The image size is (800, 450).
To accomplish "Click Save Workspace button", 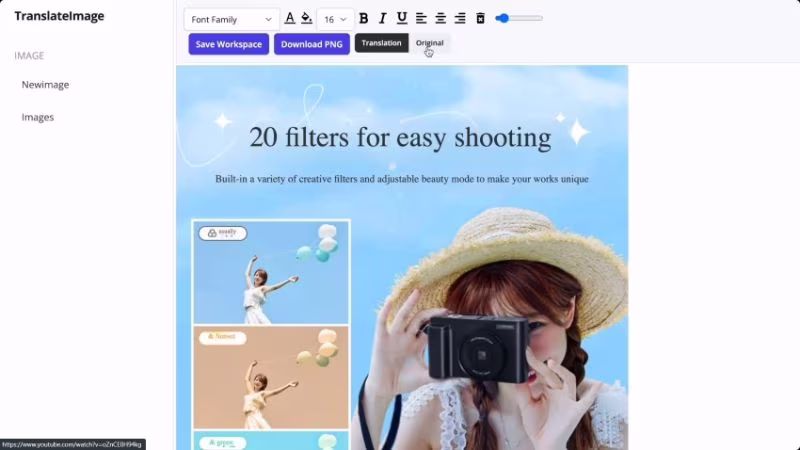I will coord(229,44).
